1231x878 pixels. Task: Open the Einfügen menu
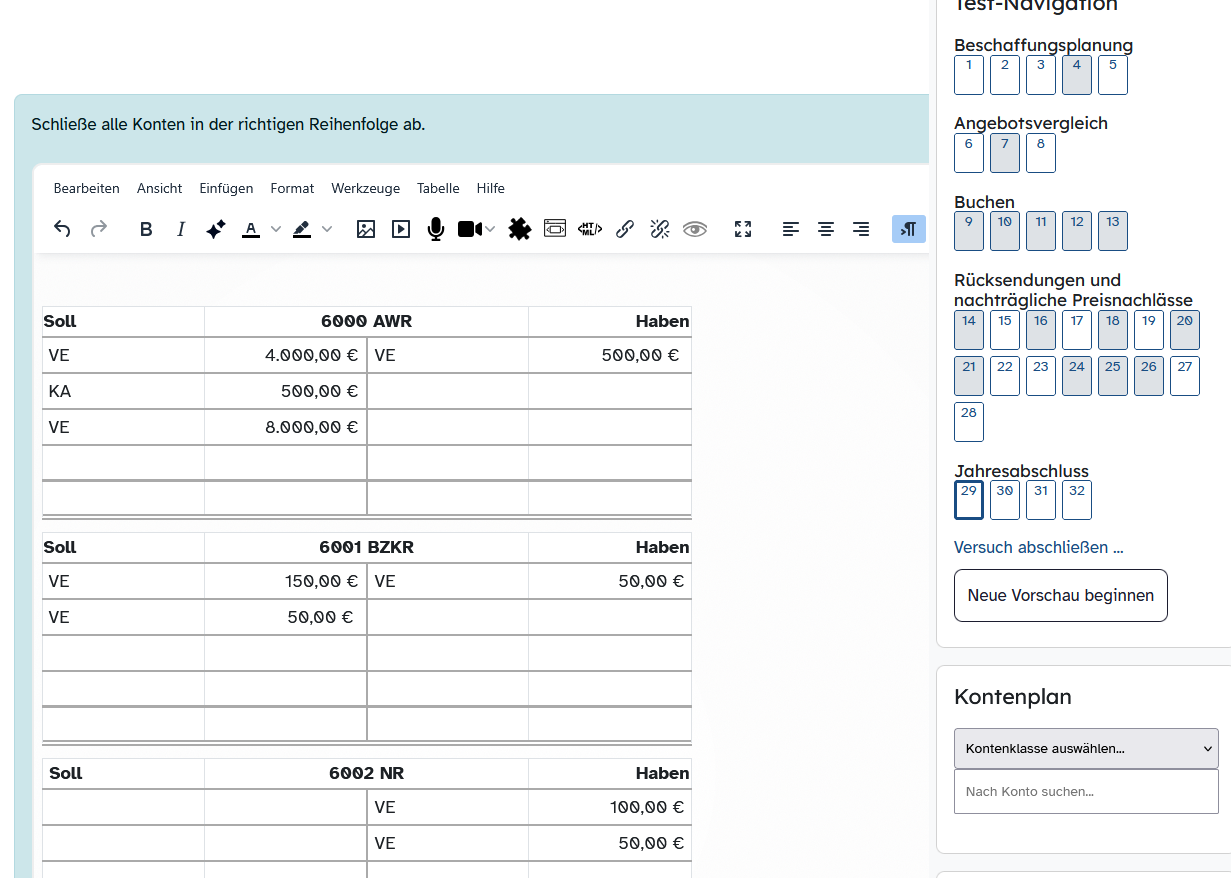click(x=226, y=188)
